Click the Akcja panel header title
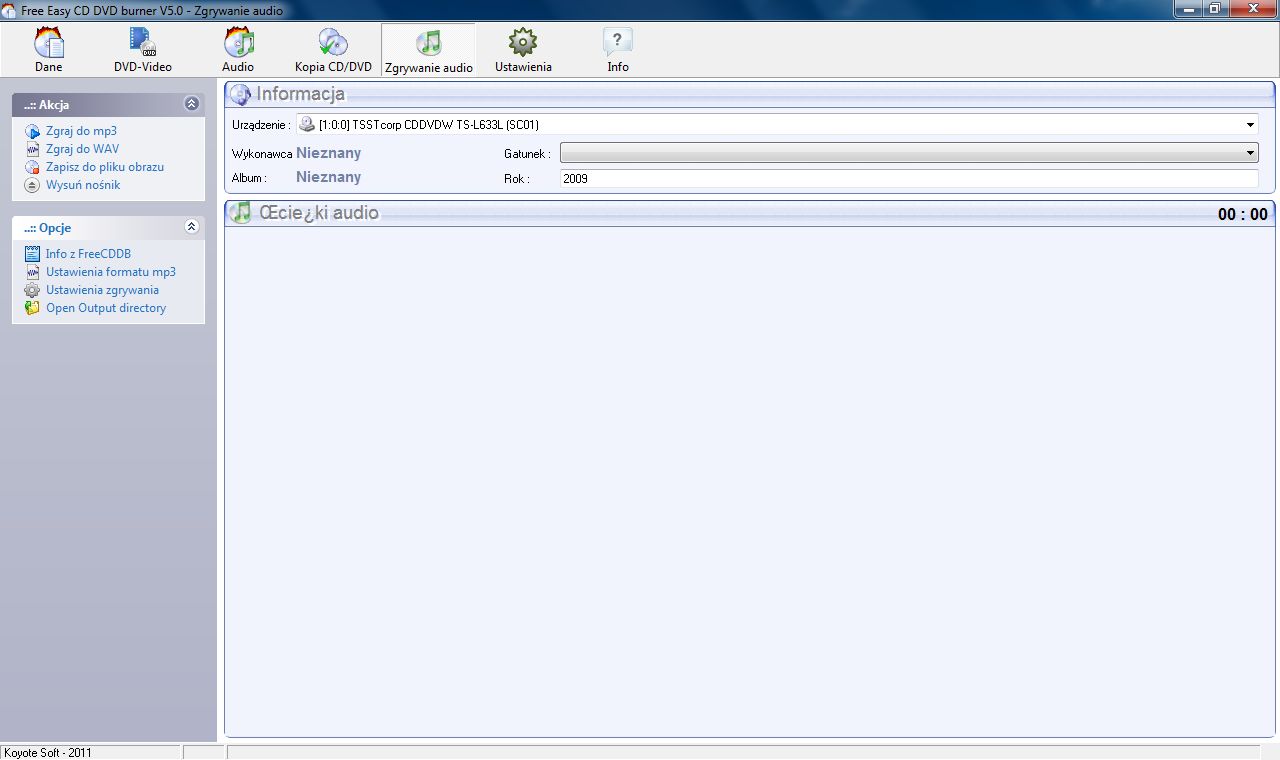The width and height of the screenshot is (1280, 760). pyautogui.click(x=47, y=104)
